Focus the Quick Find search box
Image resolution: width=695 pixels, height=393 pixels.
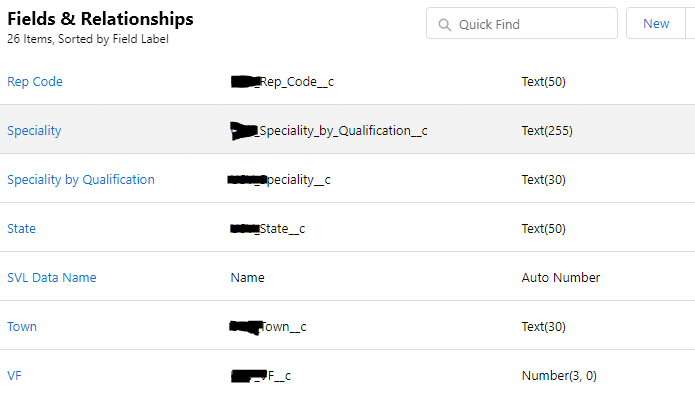click(522, 23)
